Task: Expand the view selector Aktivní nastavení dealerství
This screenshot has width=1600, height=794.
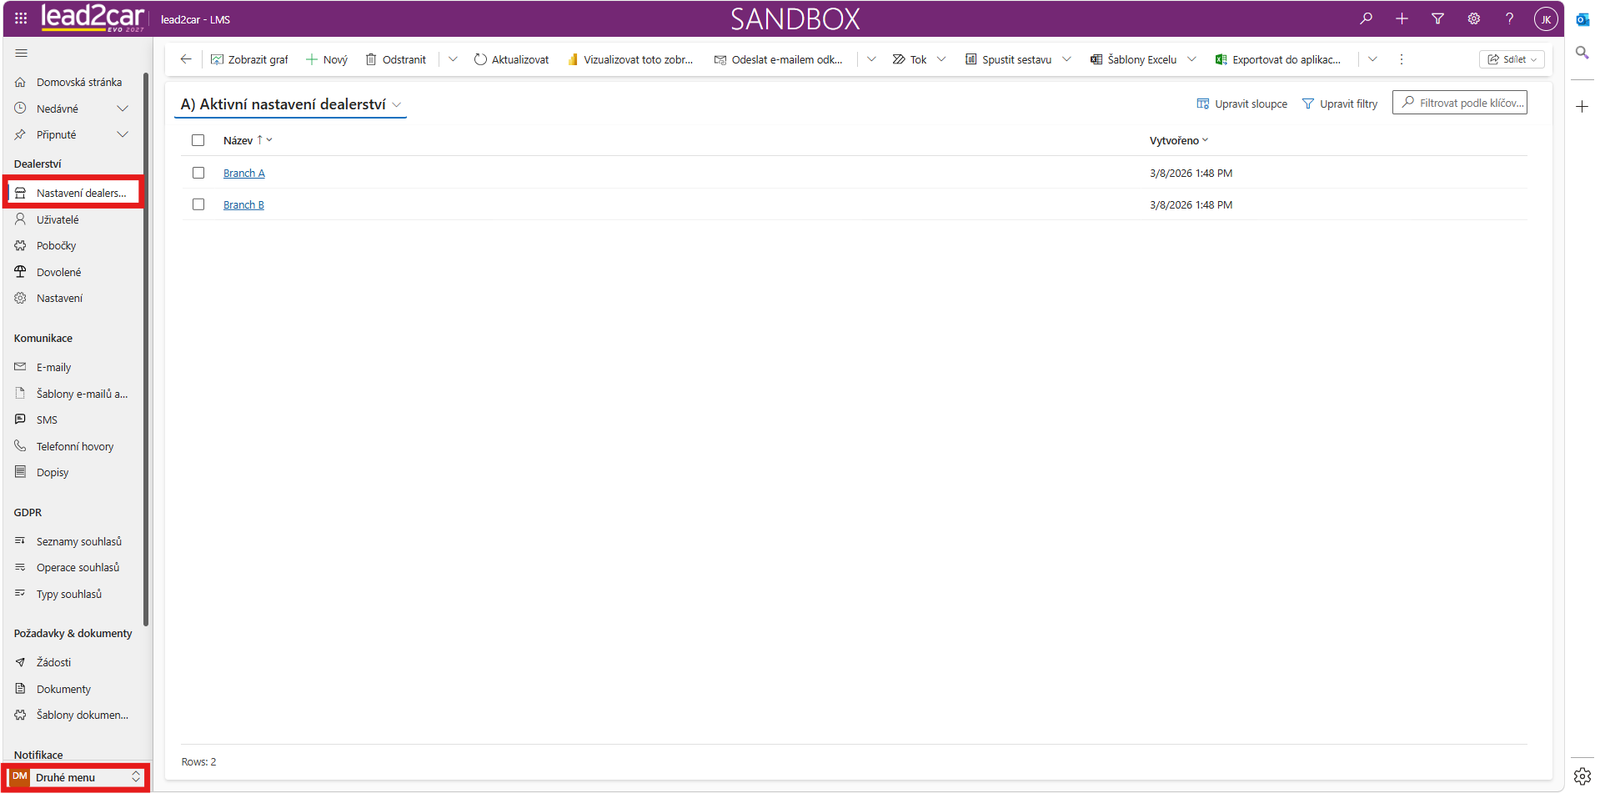Action: [x=291, y=104]
